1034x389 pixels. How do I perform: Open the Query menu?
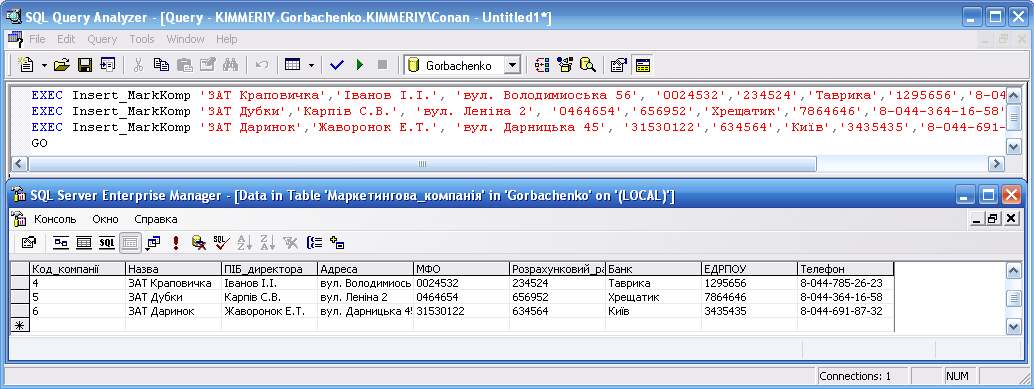pyautogui.click(x=102, y=39)
